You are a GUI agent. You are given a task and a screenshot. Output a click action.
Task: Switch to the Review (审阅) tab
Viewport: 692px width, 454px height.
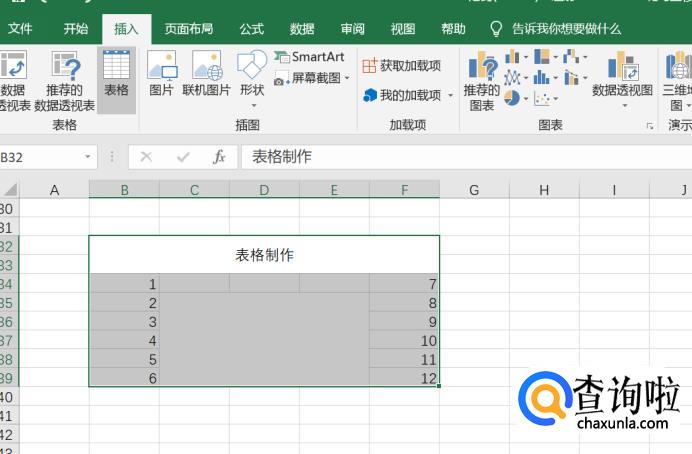(352, 29)
